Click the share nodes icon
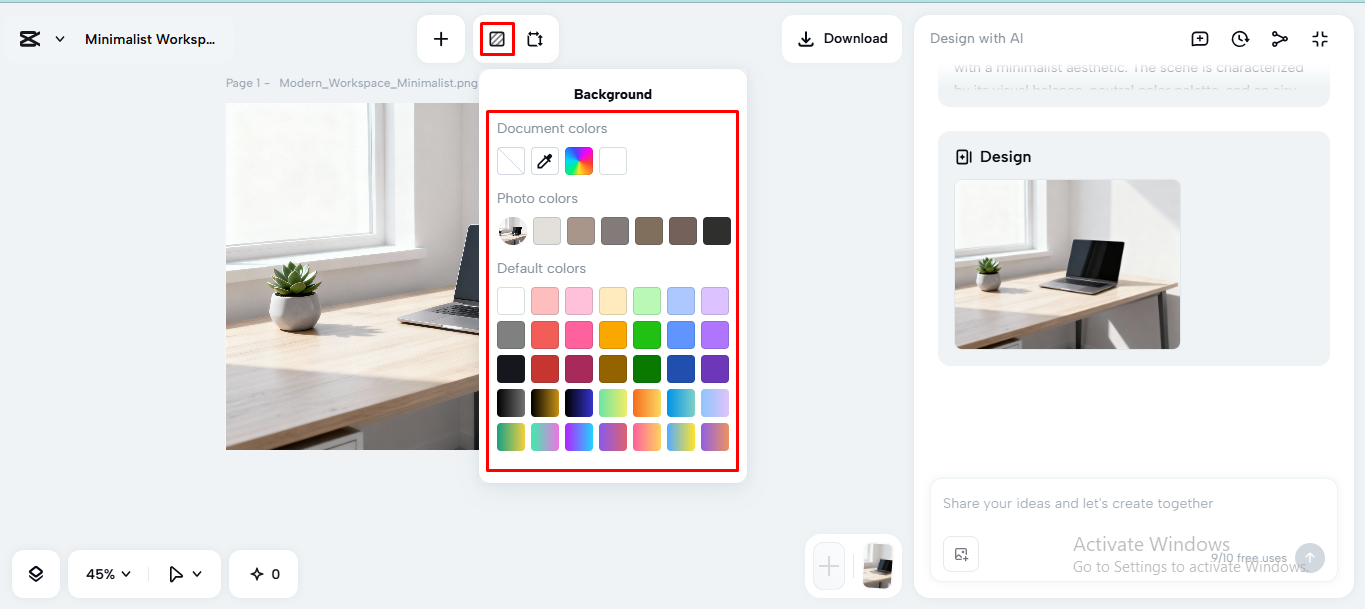The height and width of the screenshot is (609, 1365). click(x=1280, y=39)
